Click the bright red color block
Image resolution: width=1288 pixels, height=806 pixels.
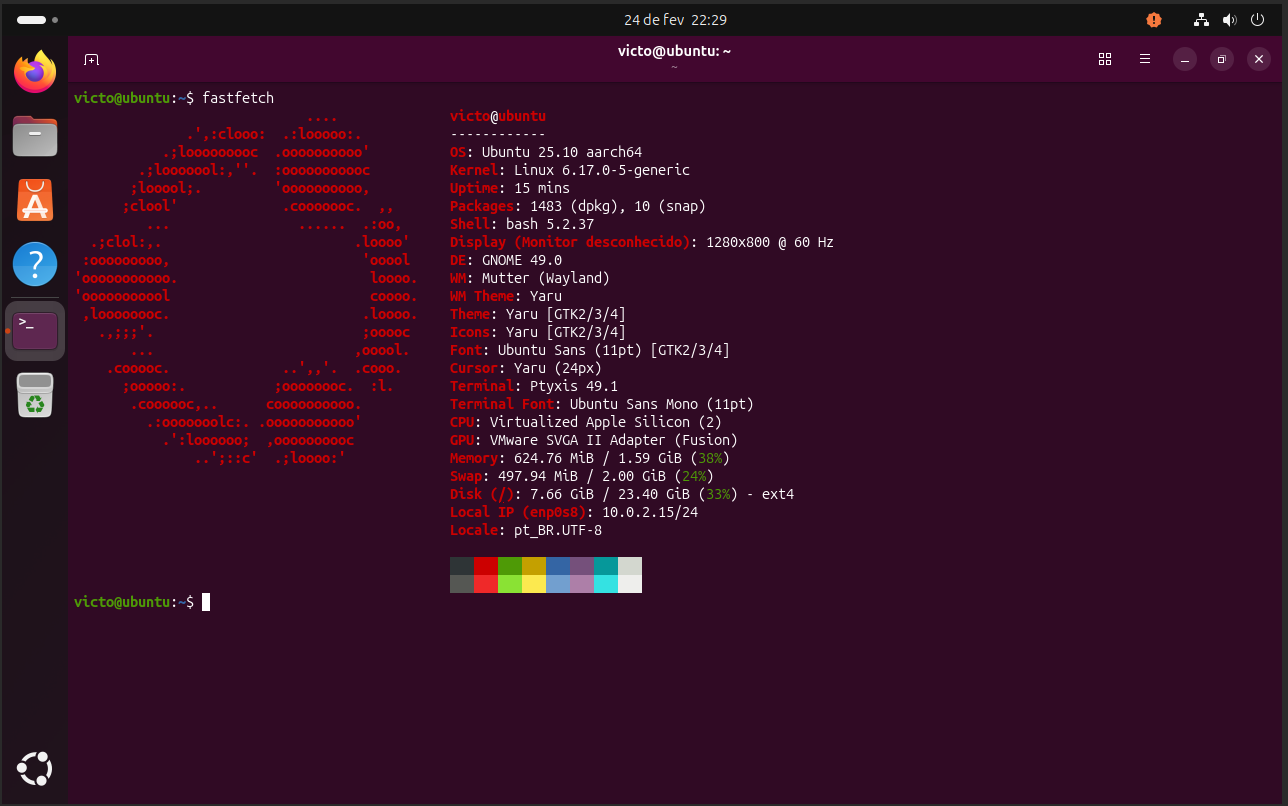(x=486, y=584)
